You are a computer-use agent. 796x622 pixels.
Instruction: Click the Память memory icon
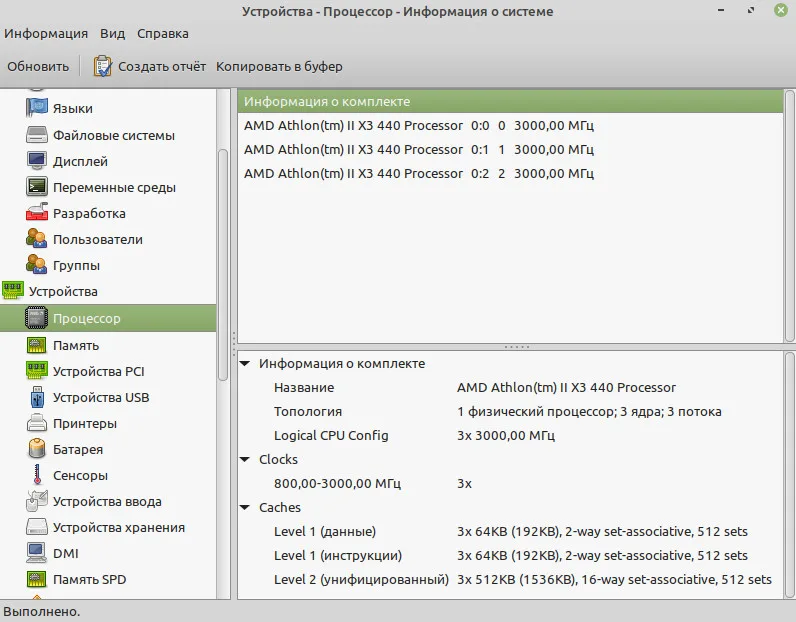point(37,345)
